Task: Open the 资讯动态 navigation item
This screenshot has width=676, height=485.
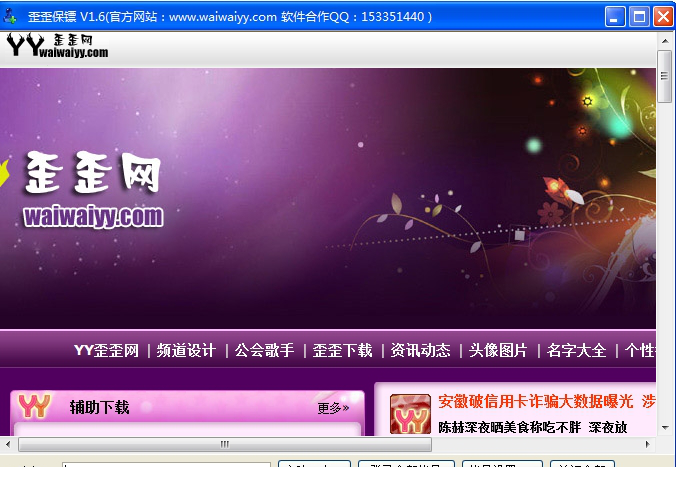Action: click(420, 350)
